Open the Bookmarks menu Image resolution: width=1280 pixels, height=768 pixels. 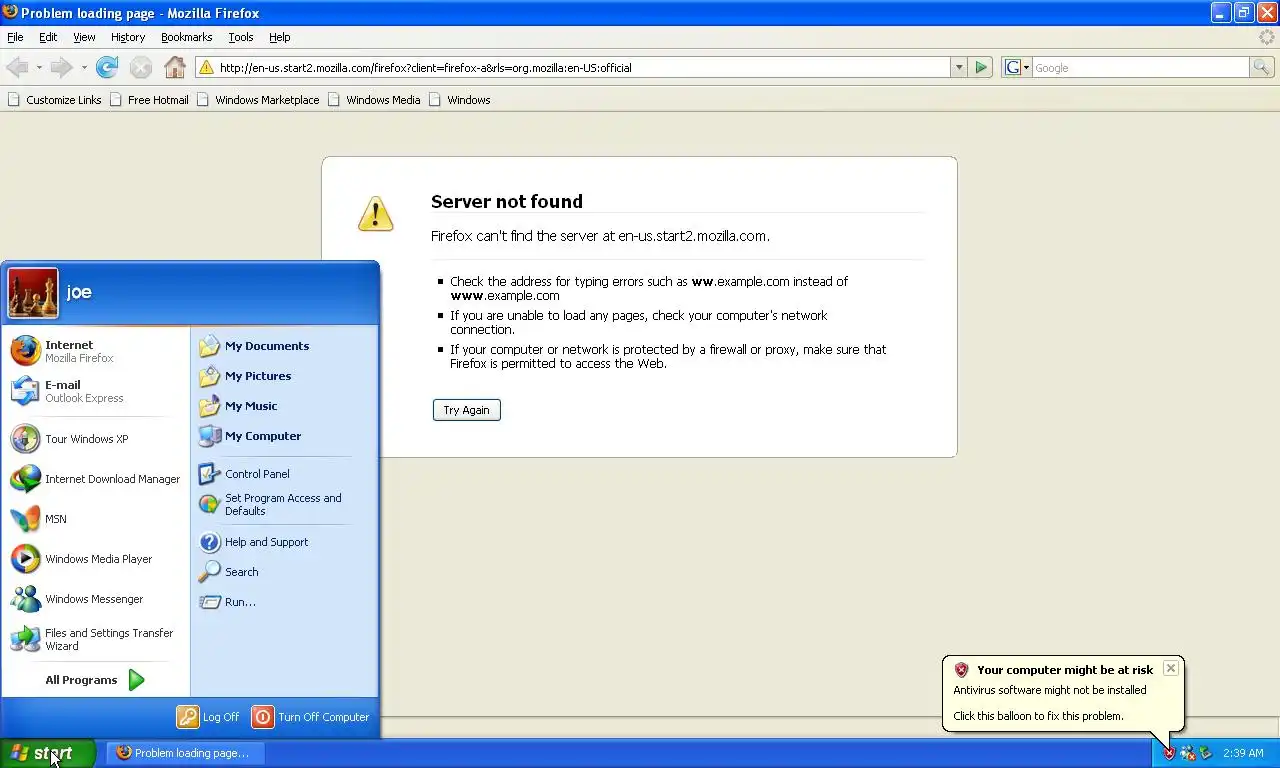click(x=186, y=37)
